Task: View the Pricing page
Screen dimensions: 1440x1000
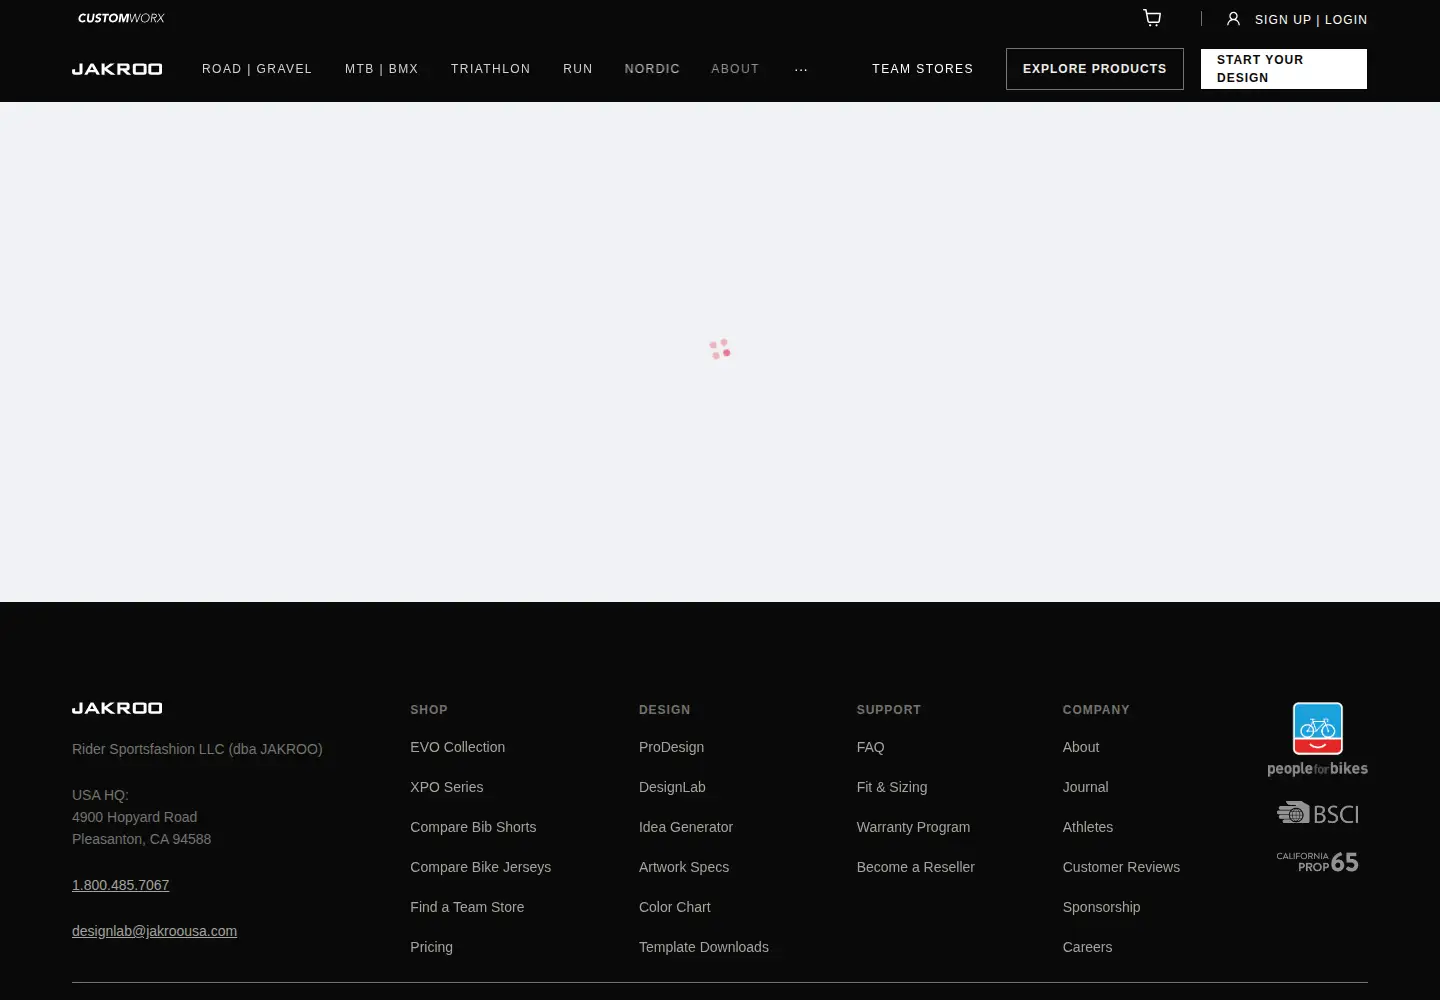Action: [x=432, y=947]
